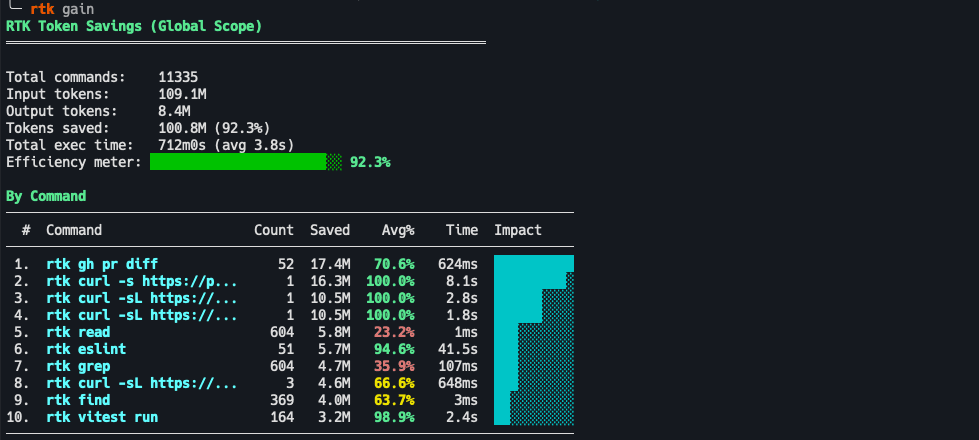979x440 pixels.
Task: Click the 'Command' column header
Action: tap(74, 230)
